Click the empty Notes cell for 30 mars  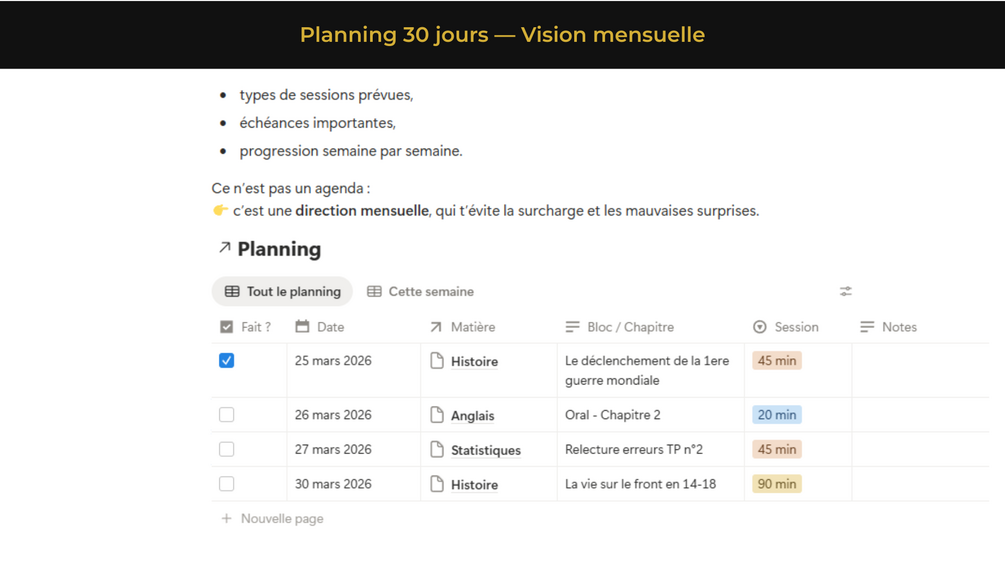tap(920, 484)
